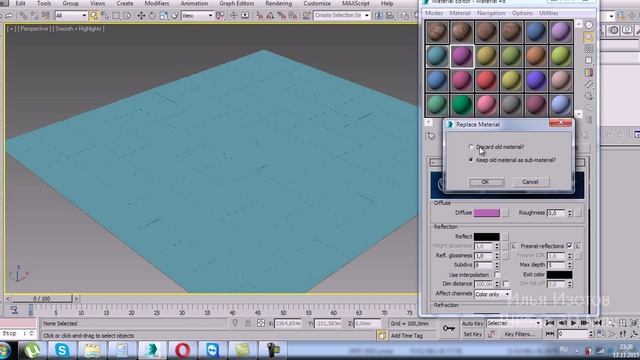Viewport: 640px width, 360px height.
Task: Toggle the Window/Crossing selection icon
Action: point(127,16)
